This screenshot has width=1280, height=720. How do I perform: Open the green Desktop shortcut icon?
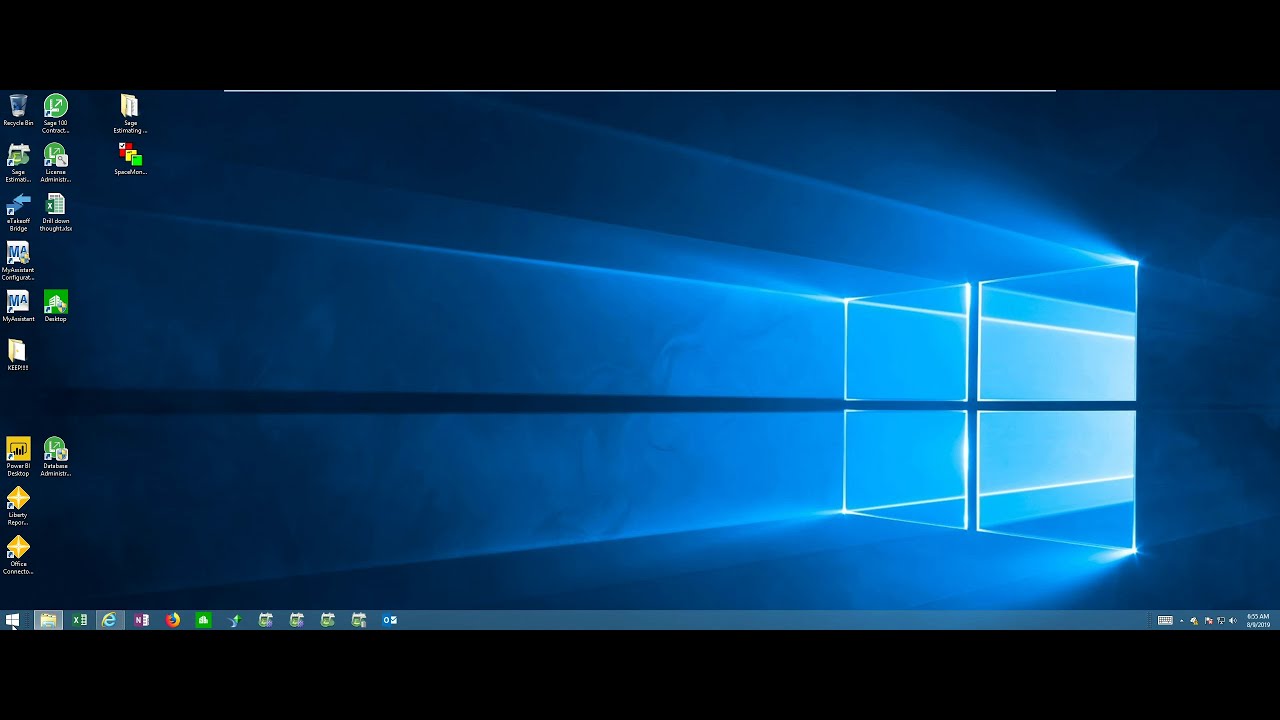(56, 305)
